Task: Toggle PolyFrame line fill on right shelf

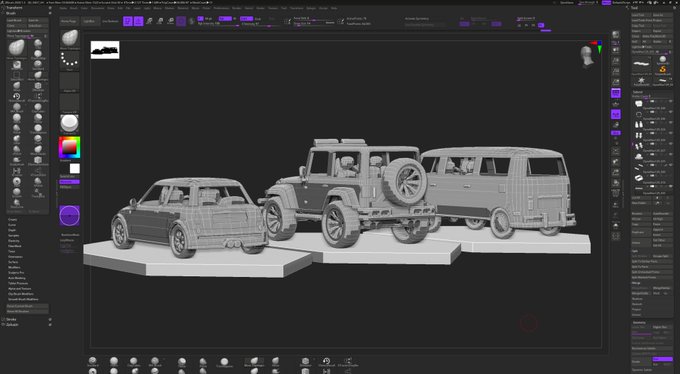Action: click(616, 194)
